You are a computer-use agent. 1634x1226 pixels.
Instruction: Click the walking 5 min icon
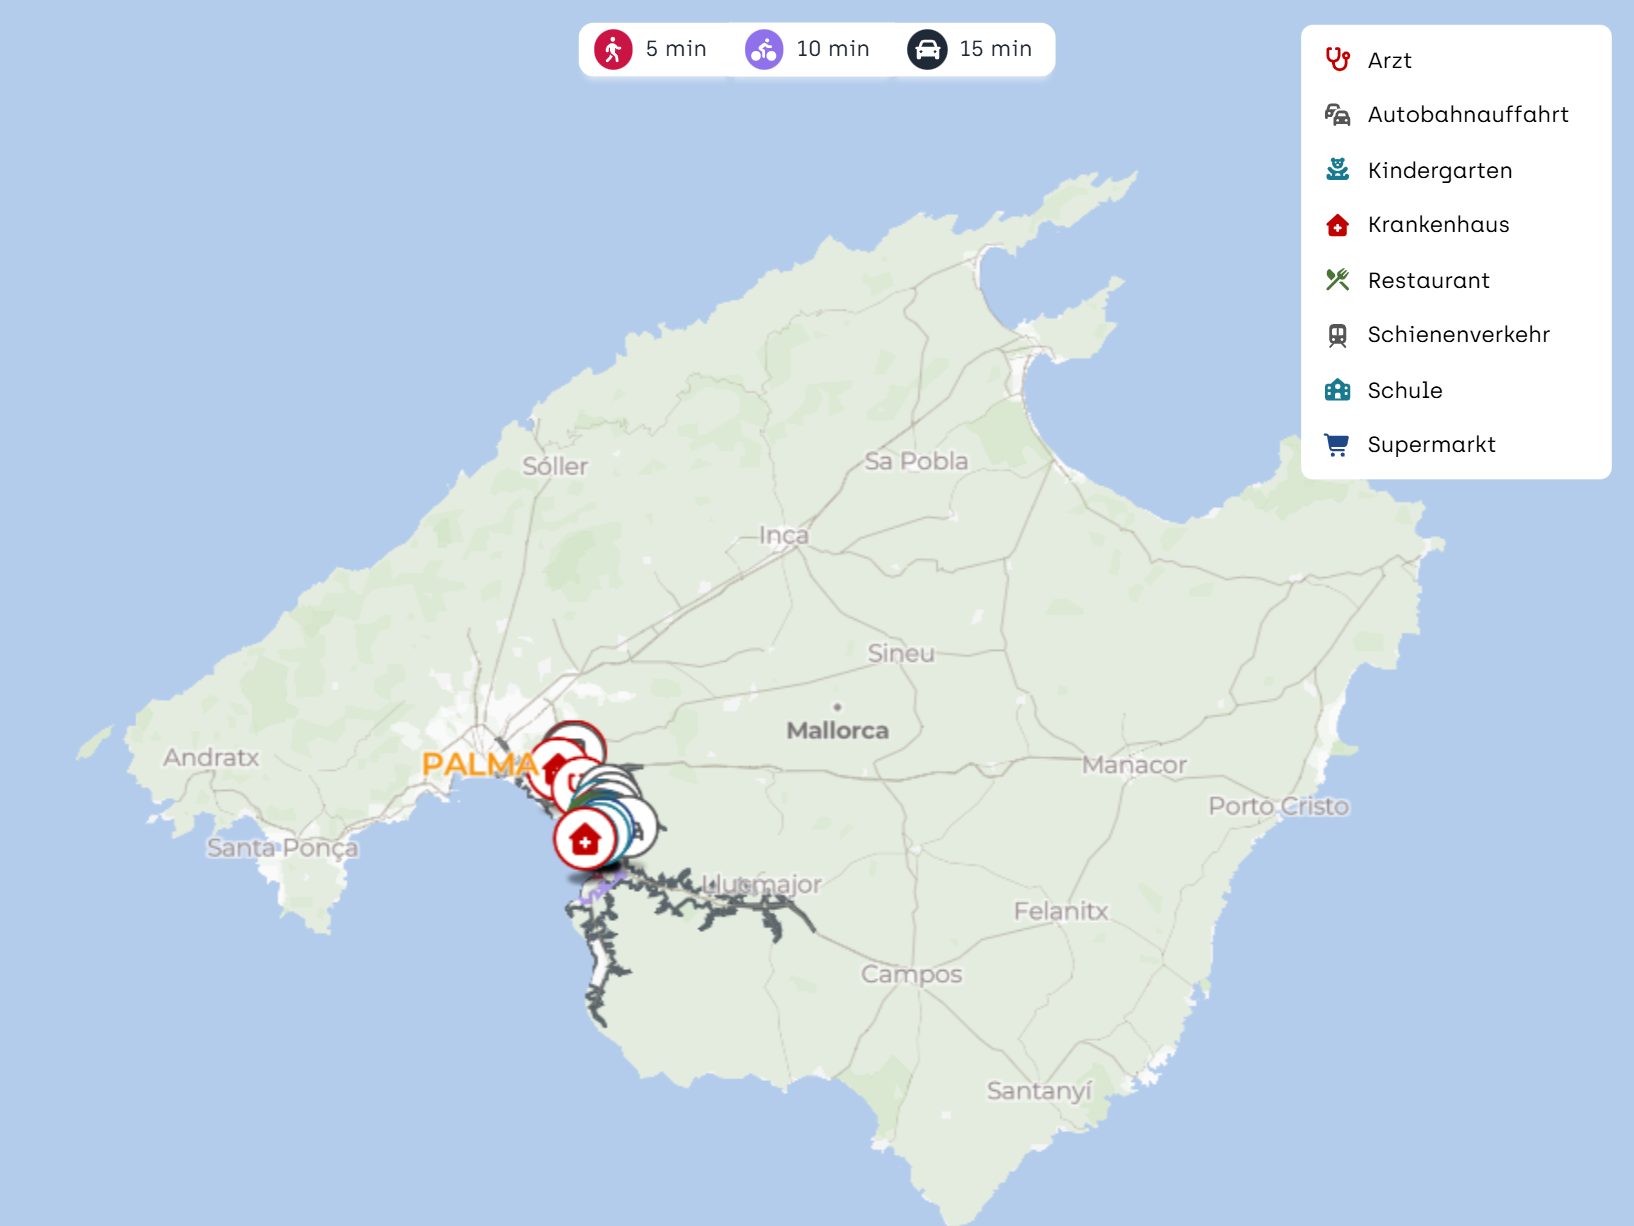(x=613, y=49)
